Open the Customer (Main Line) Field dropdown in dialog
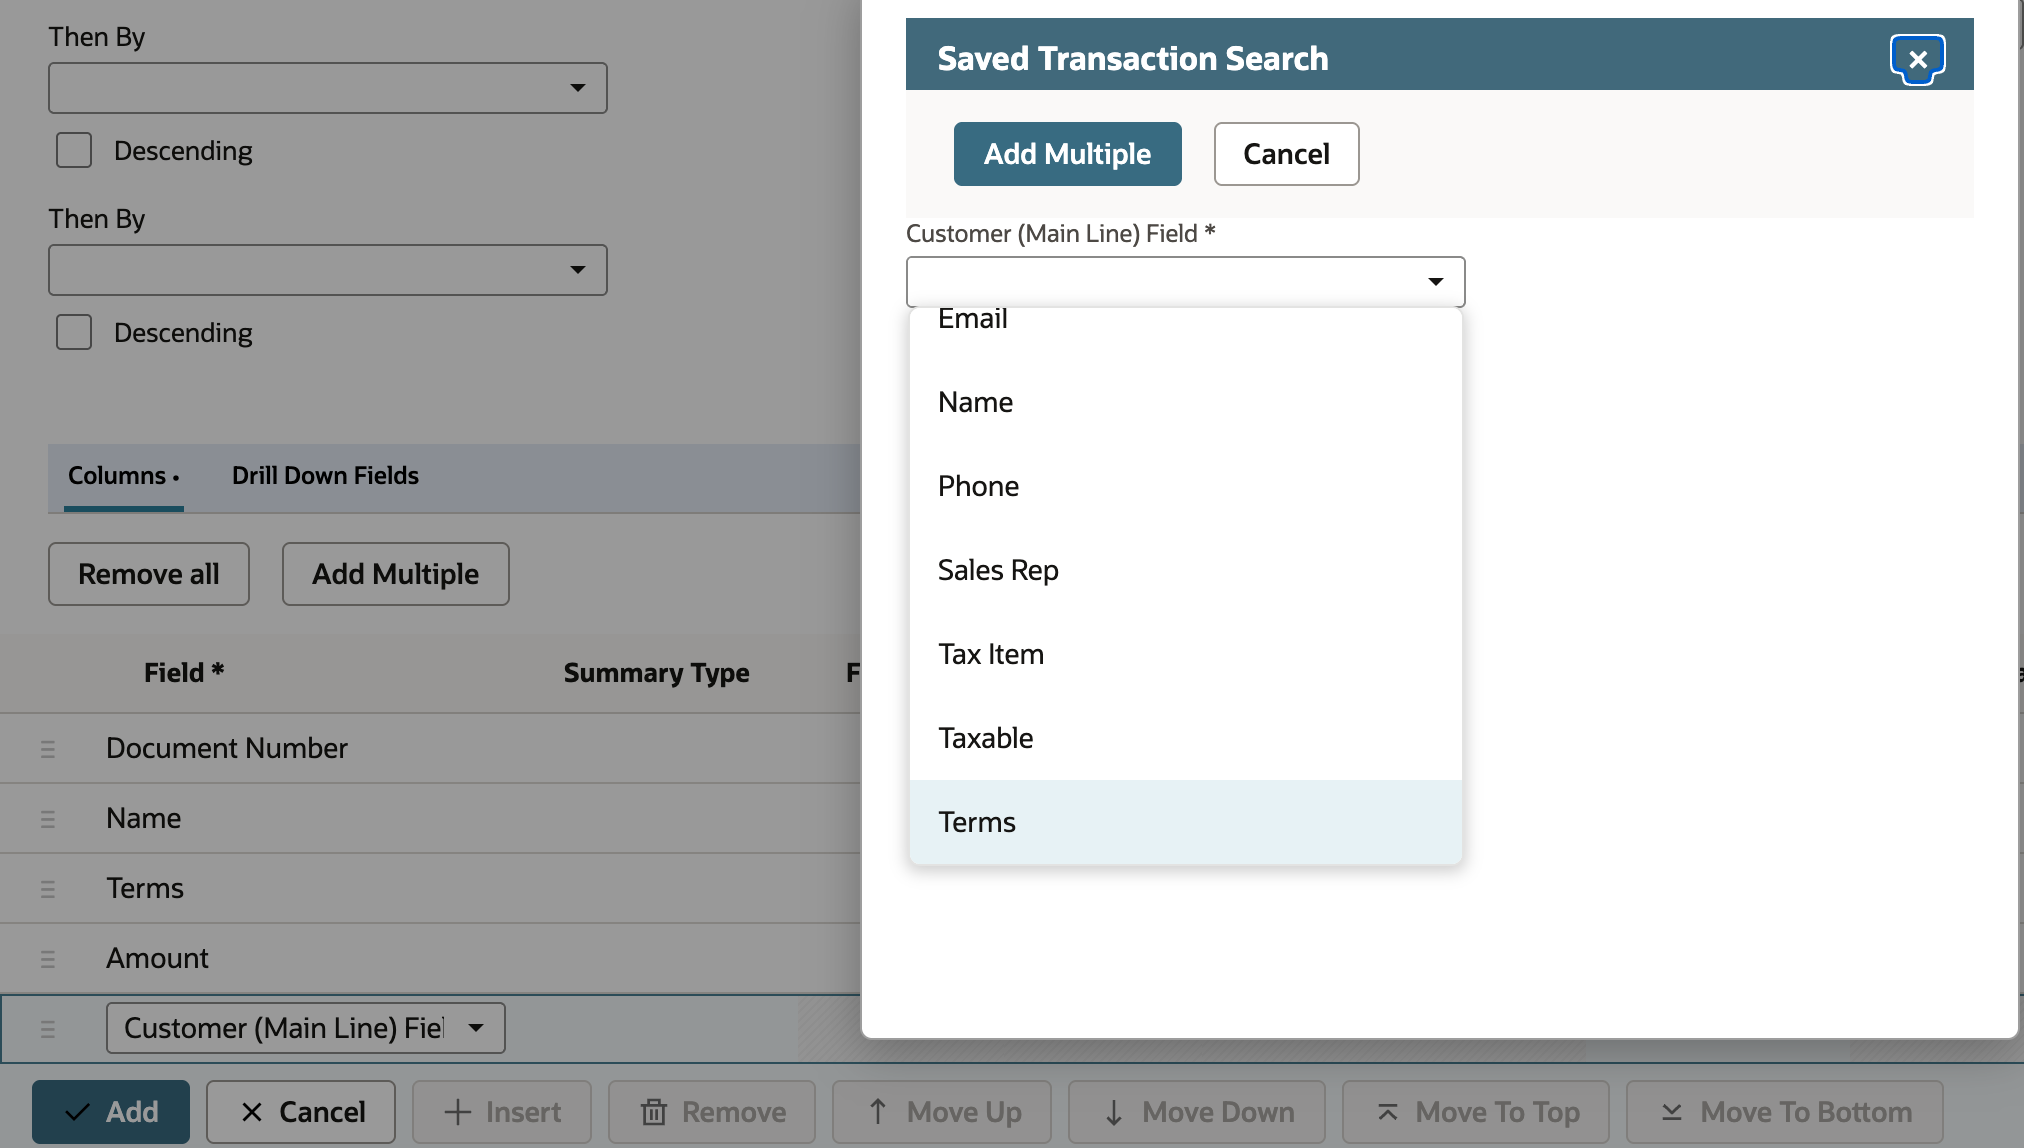The height and width of the screenshot is (1148, 2024). (1186, 282)
